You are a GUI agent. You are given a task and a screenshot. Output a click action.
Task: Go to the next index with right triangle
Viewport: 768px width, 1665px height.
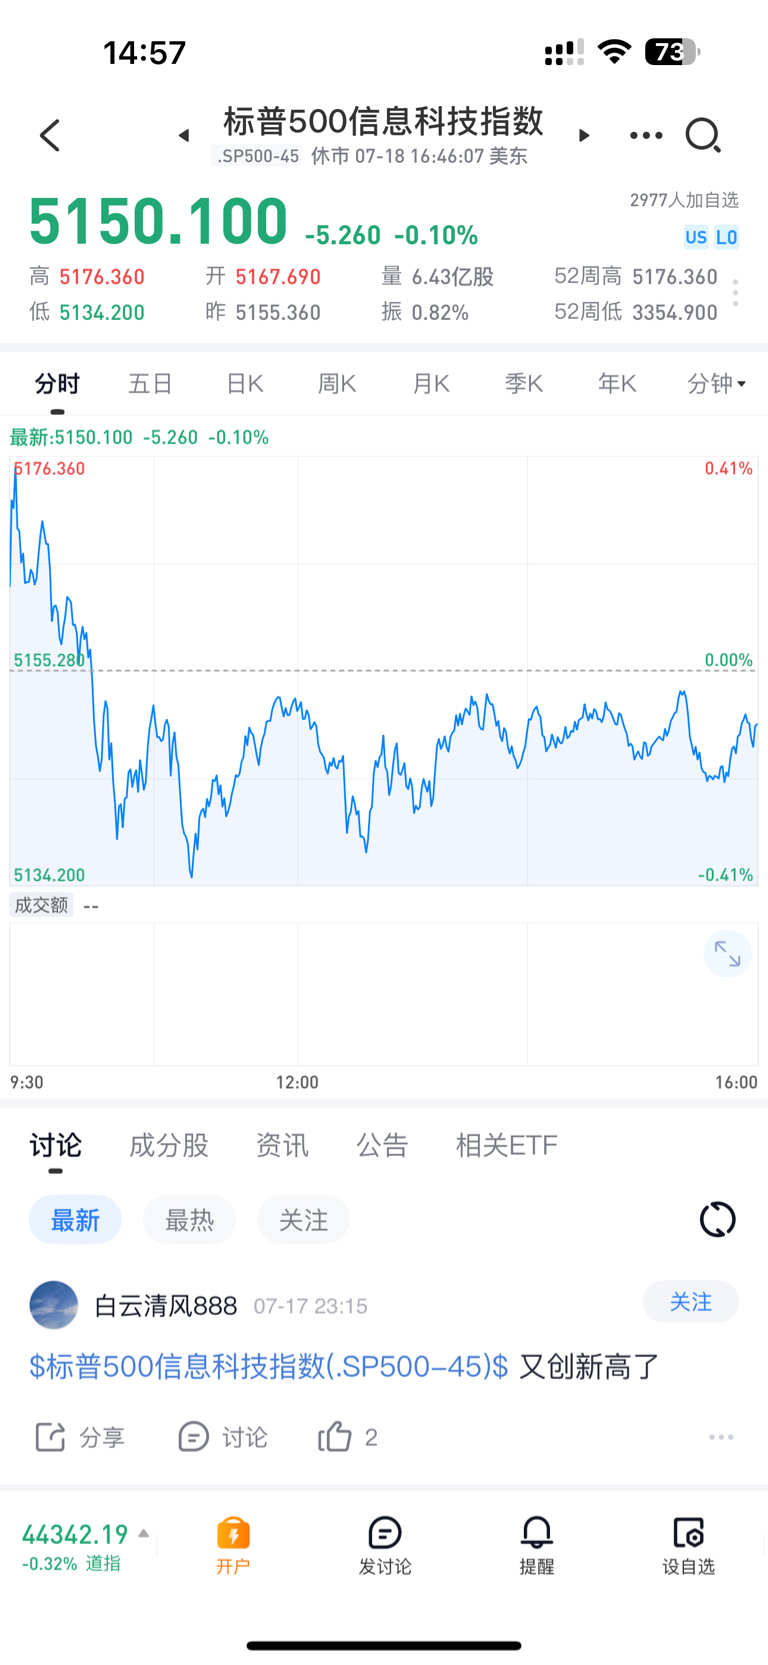click(x=584, y=135)
